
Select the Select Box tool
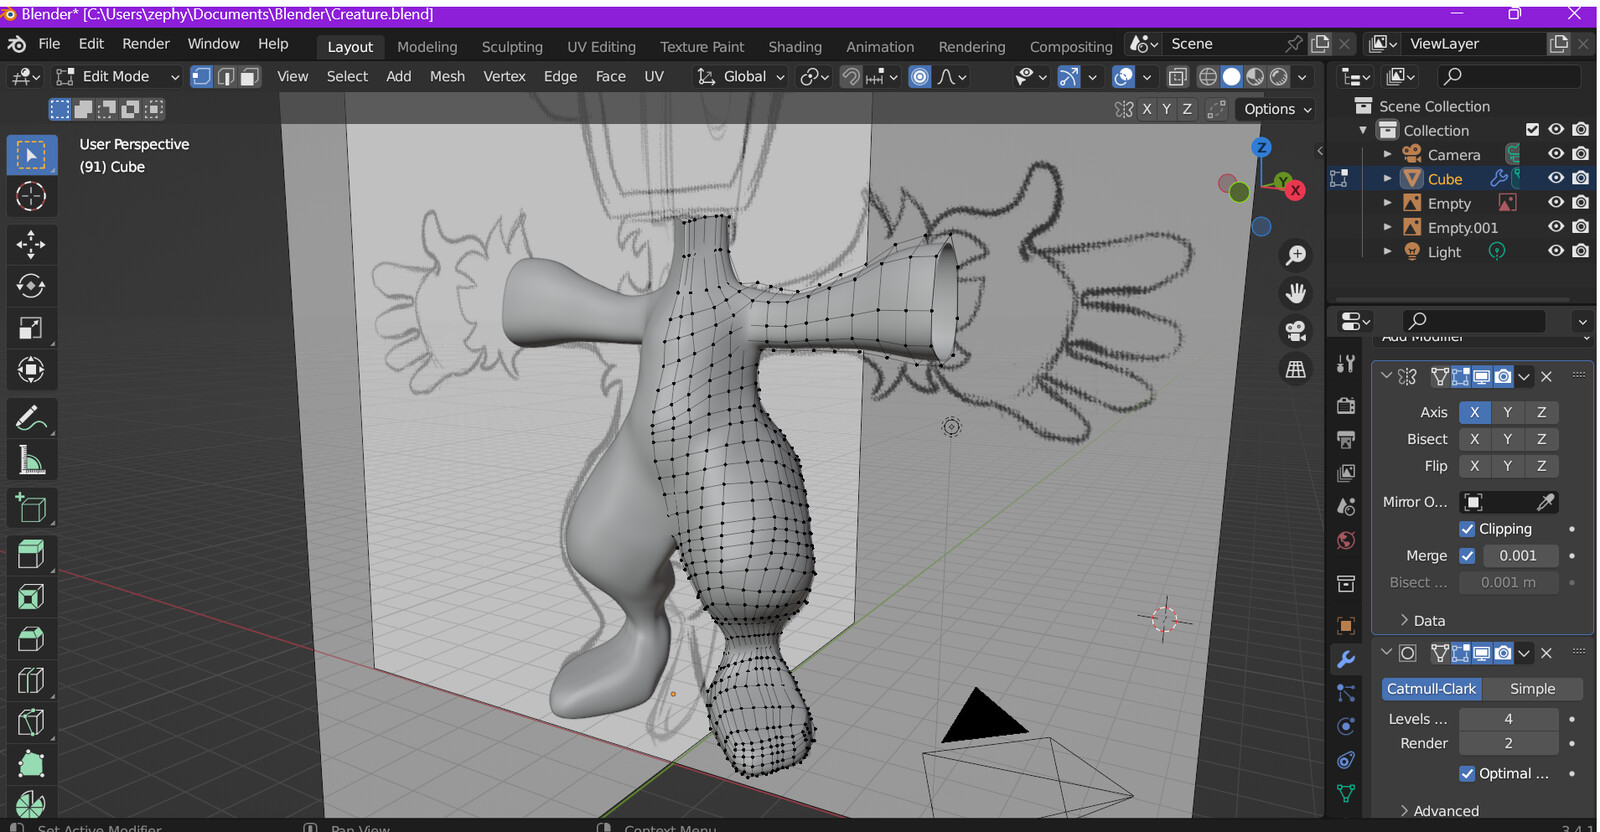pos(31,155)
